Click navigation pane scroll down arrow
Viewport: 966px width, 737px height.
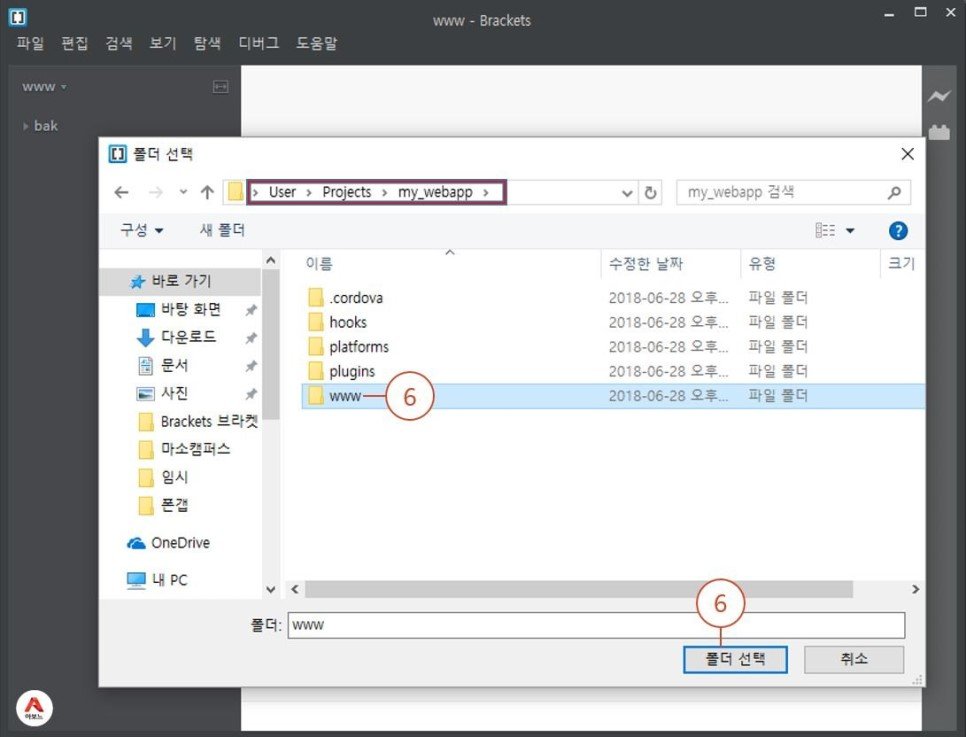(x=270, y=590)
